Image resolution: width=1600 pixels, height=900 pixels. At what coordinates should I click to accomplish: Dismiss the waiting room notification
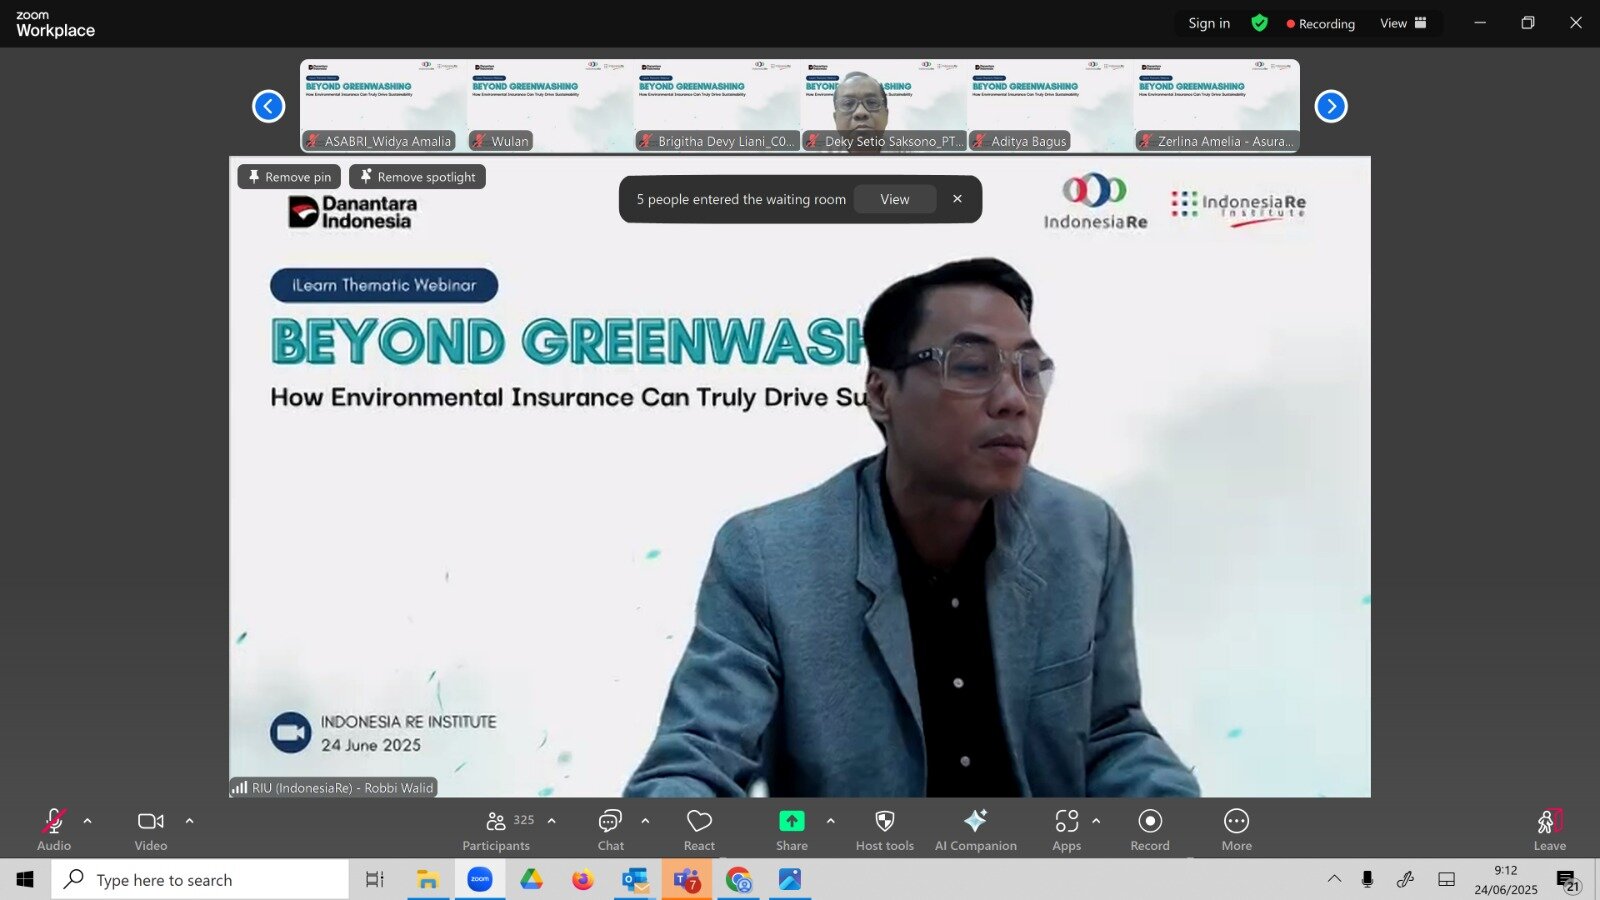tap(957, 199)
